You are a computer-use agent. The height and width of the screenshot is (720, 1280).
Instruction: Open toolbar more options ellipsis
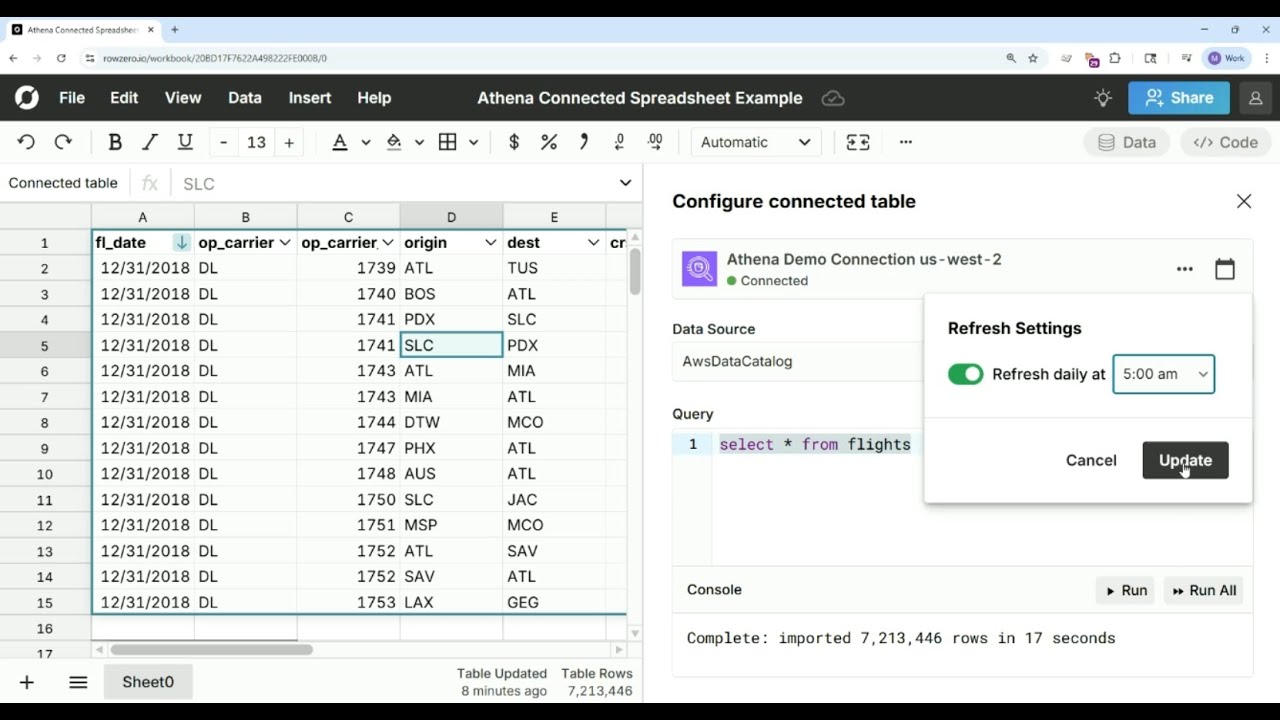[x=906, y=142]
